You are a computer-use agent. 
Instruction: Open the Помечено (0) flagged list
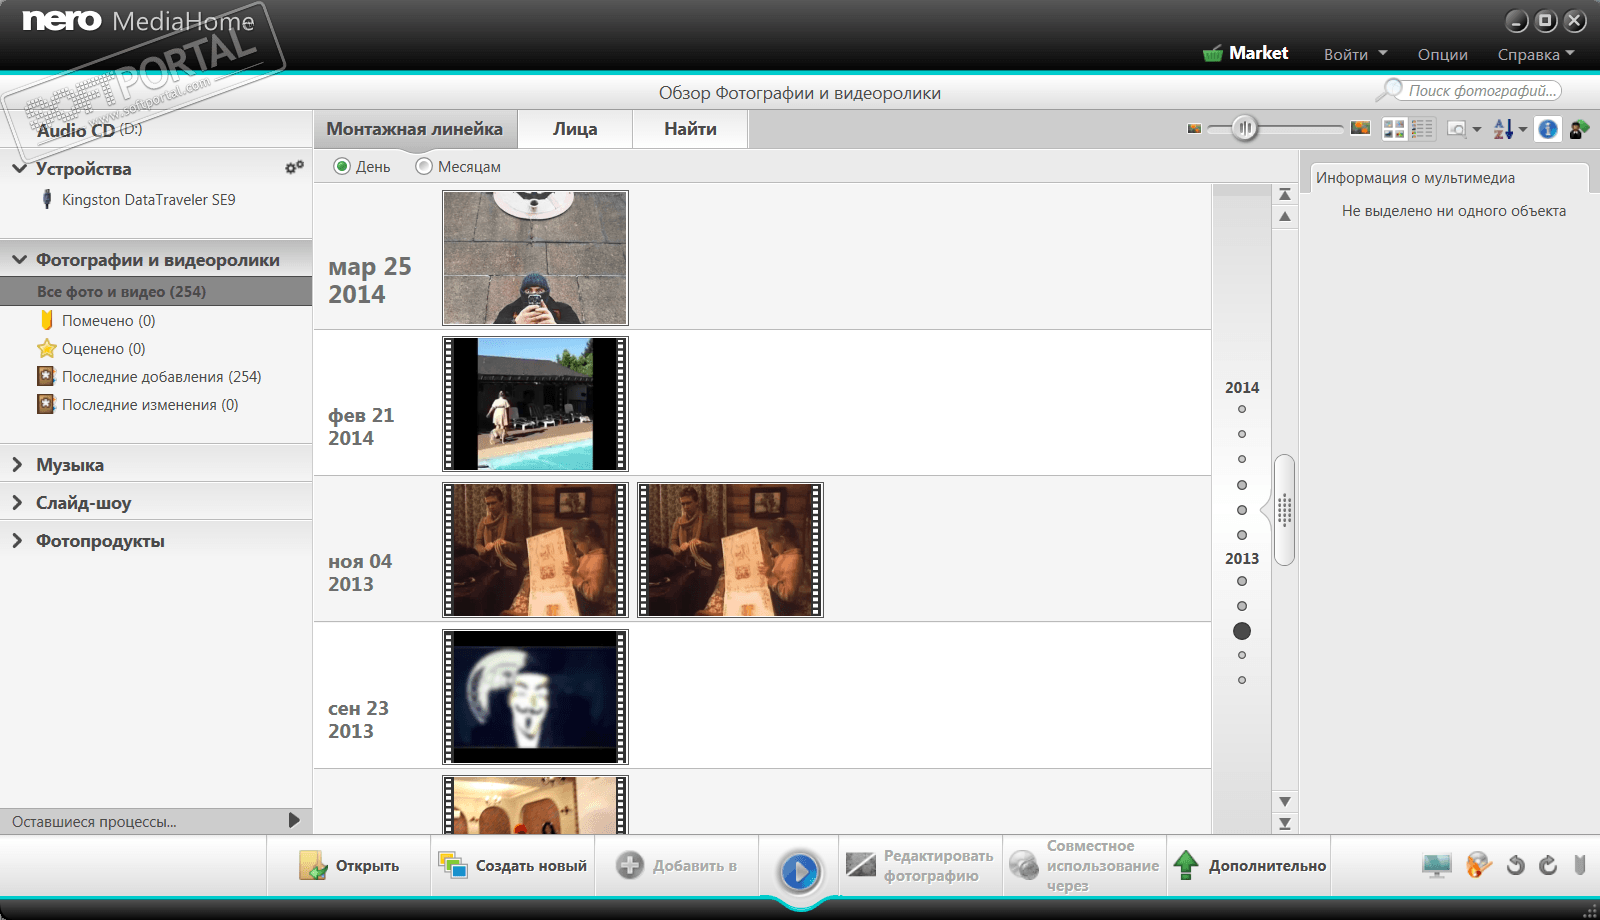(x=97, y=321)
